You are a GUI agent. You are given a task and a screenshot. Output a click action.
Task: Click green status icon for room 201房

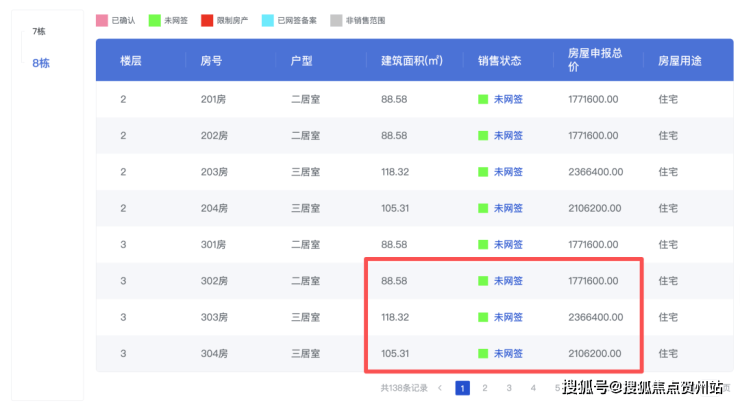pos(483,99)
